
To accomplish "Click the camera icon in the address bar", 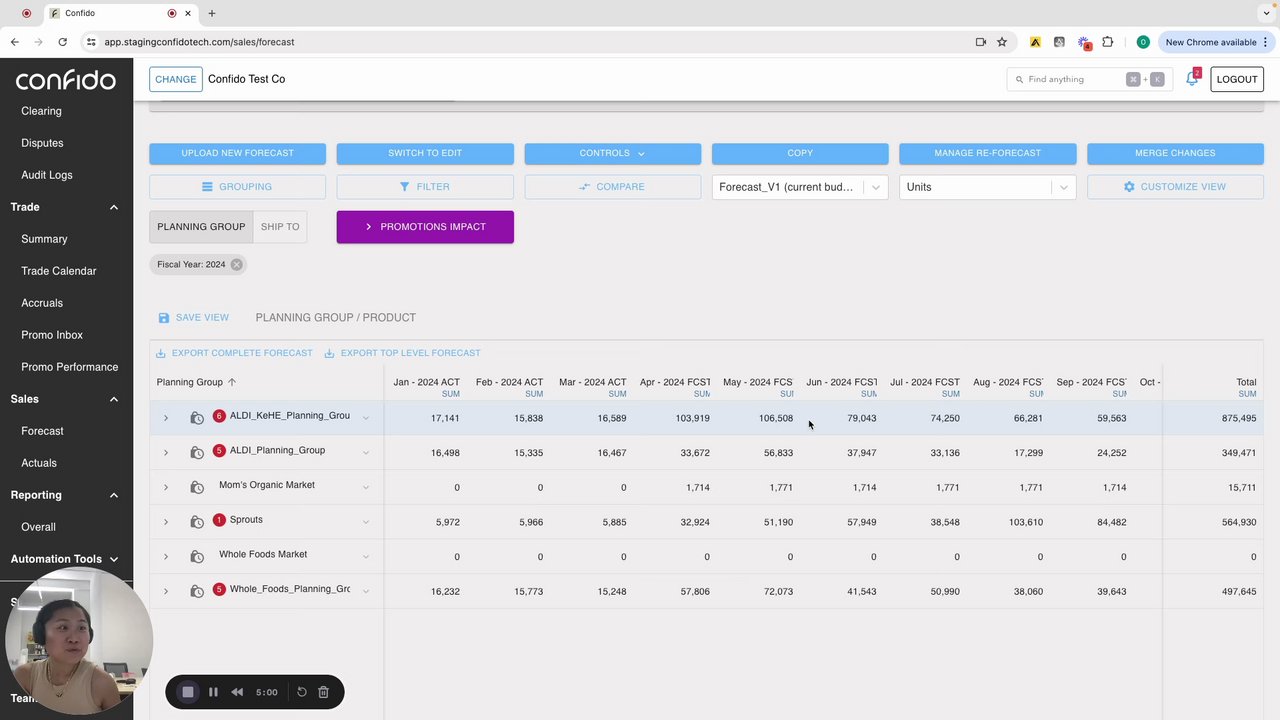I will pos(981,42).
